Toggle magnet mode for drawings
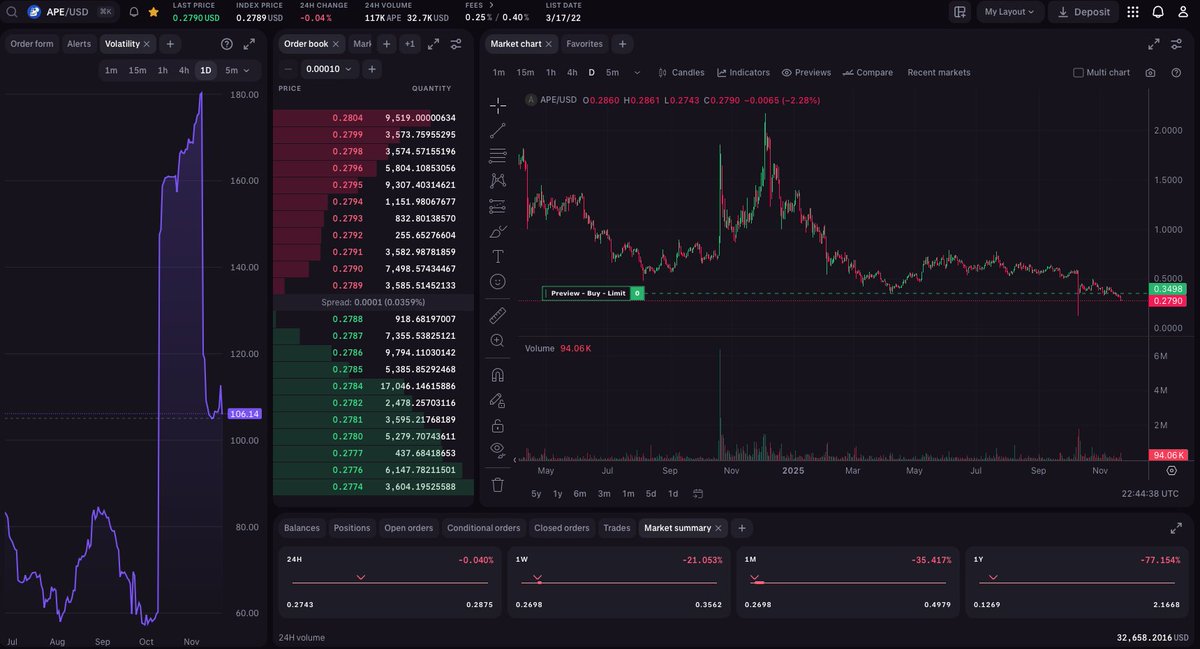 [x=497, y=375]
